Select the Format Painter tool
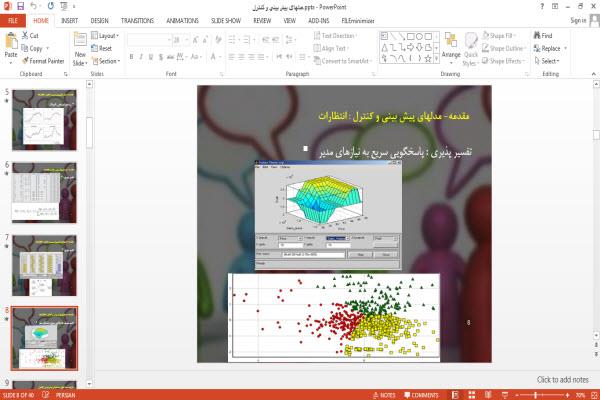Viewport: 600px width, 400px height. pos(43,61)
